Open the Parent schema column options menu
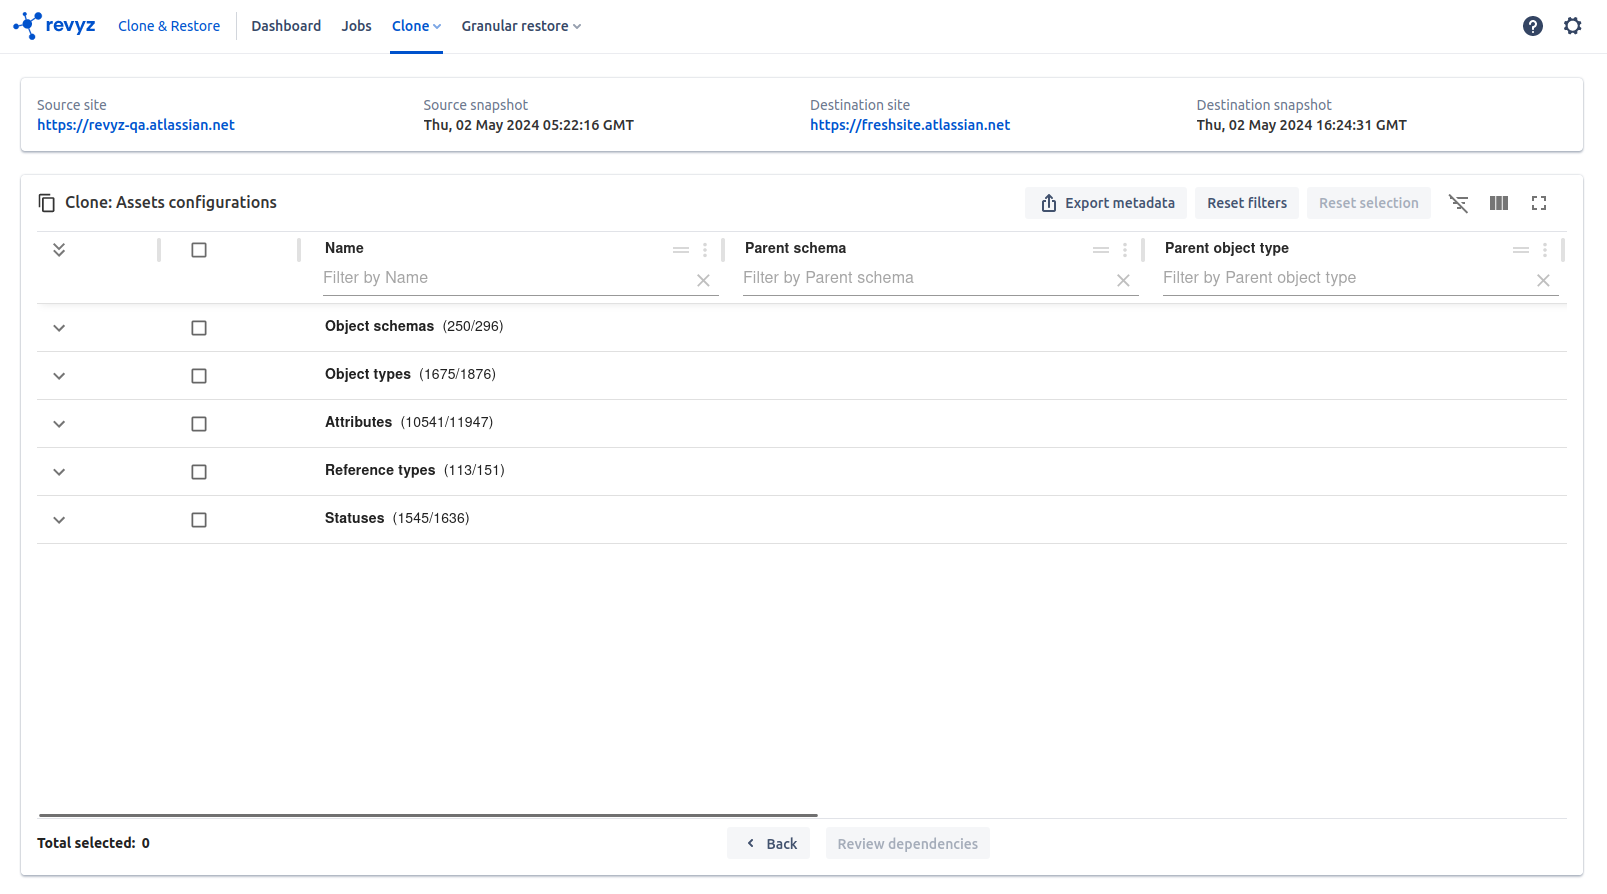The image size is (1607, 894). coord(1125,250)
